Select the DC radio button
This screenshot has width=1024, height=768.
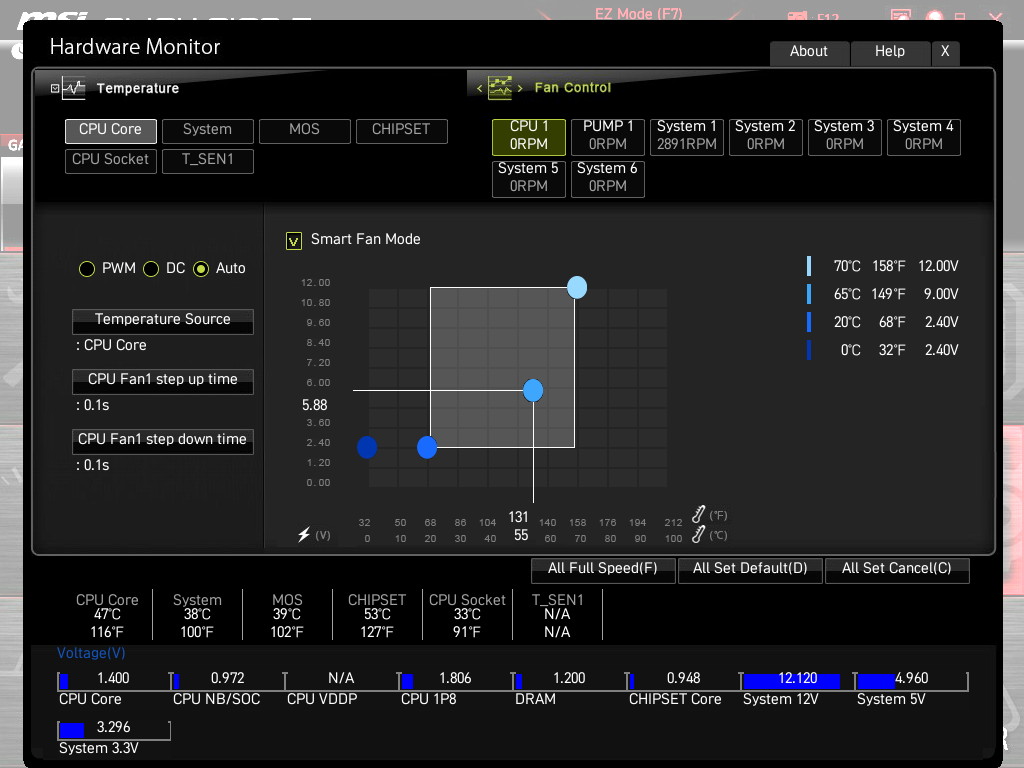151,269
